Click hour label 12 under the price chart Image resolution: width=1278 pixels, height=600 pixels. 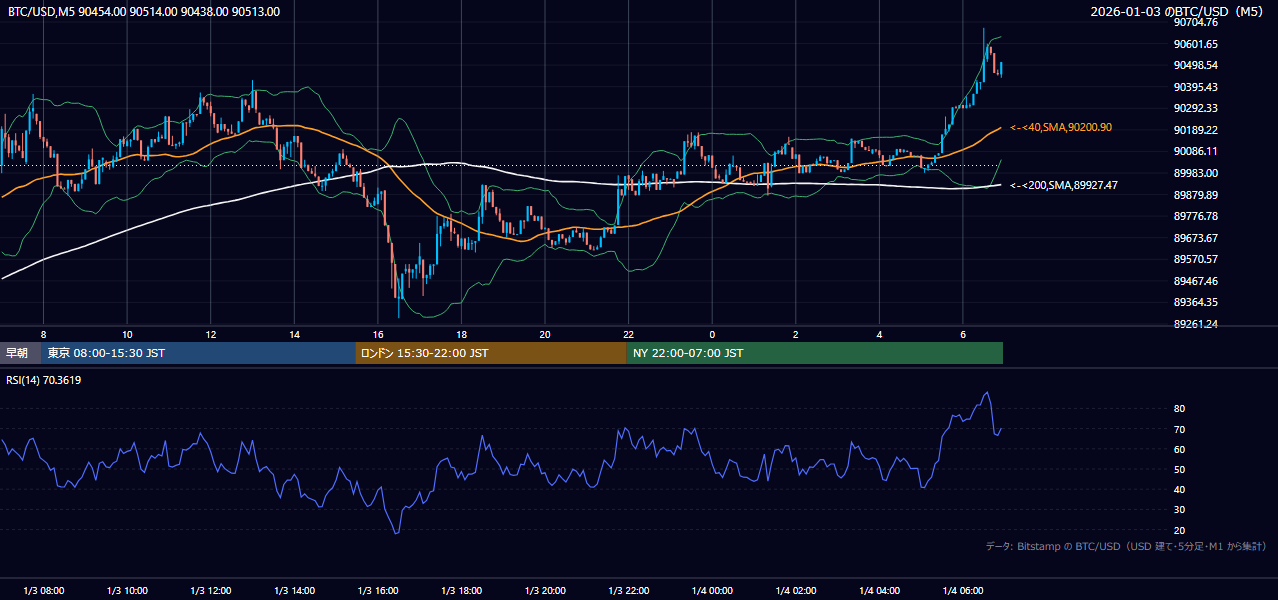[x=211, y=334]
